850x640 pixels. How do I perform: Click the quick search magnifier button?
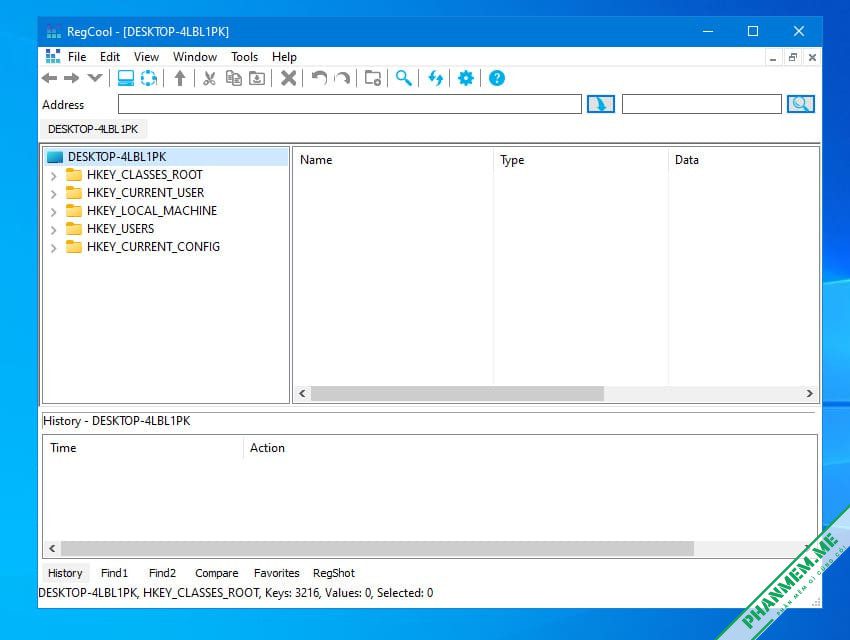(x=801, y=104)
